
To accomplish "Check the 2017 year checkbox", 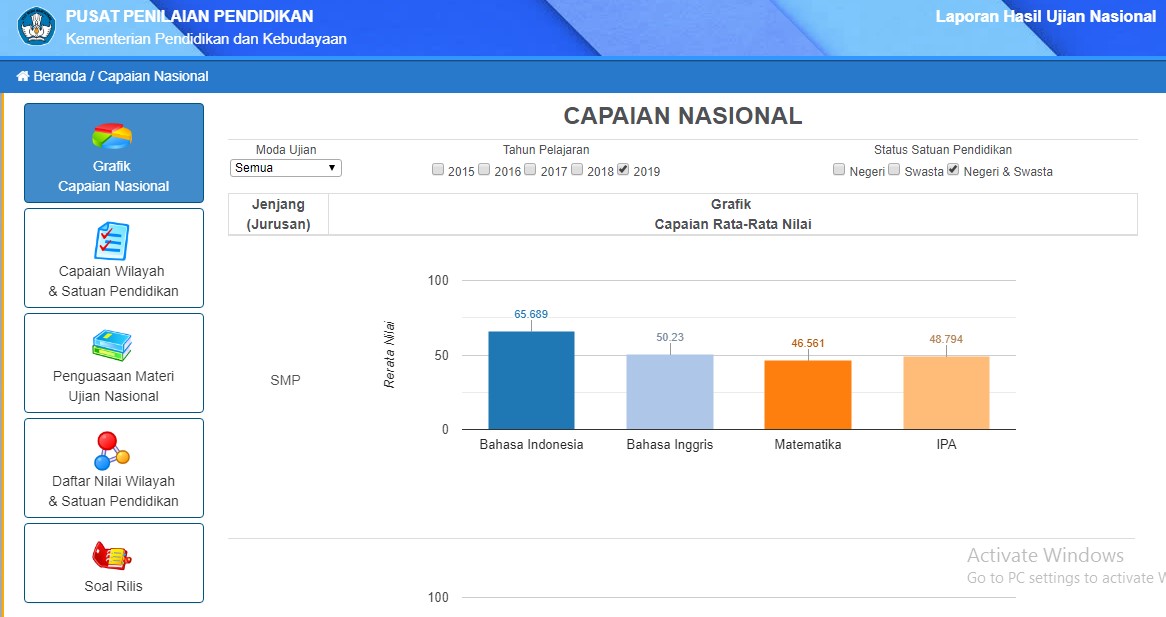I will 530,169.
